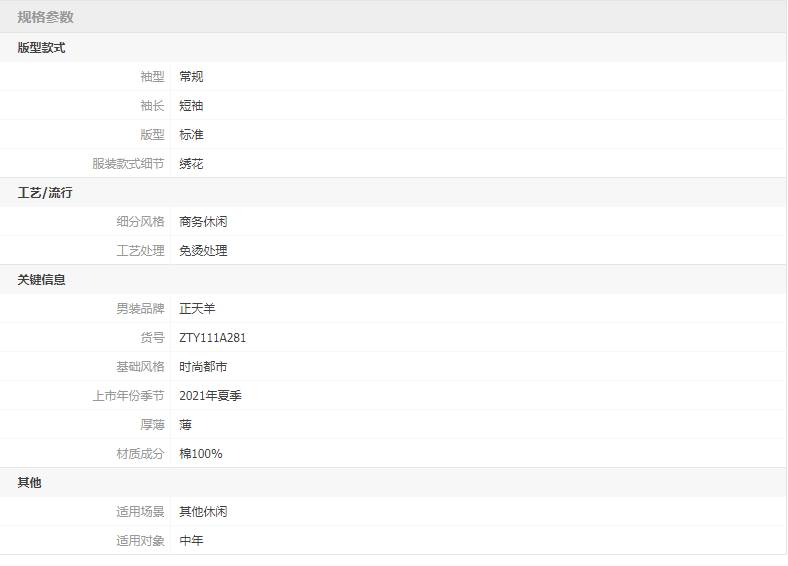Select the 短袖 sleeve length value
788x566 pixels.
[x=191, y=105]
